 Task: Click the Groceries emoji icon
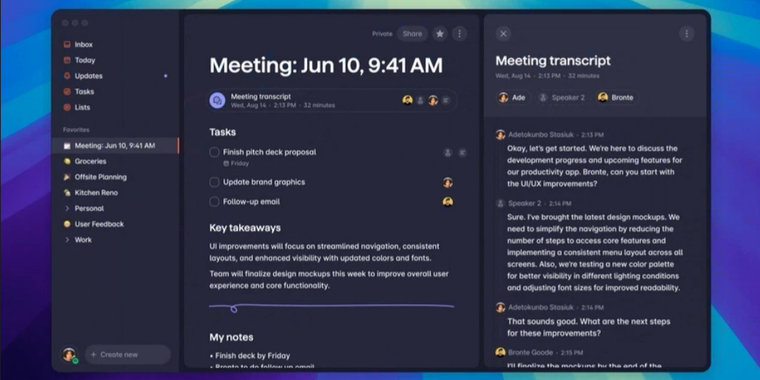(x=67, y=161)
